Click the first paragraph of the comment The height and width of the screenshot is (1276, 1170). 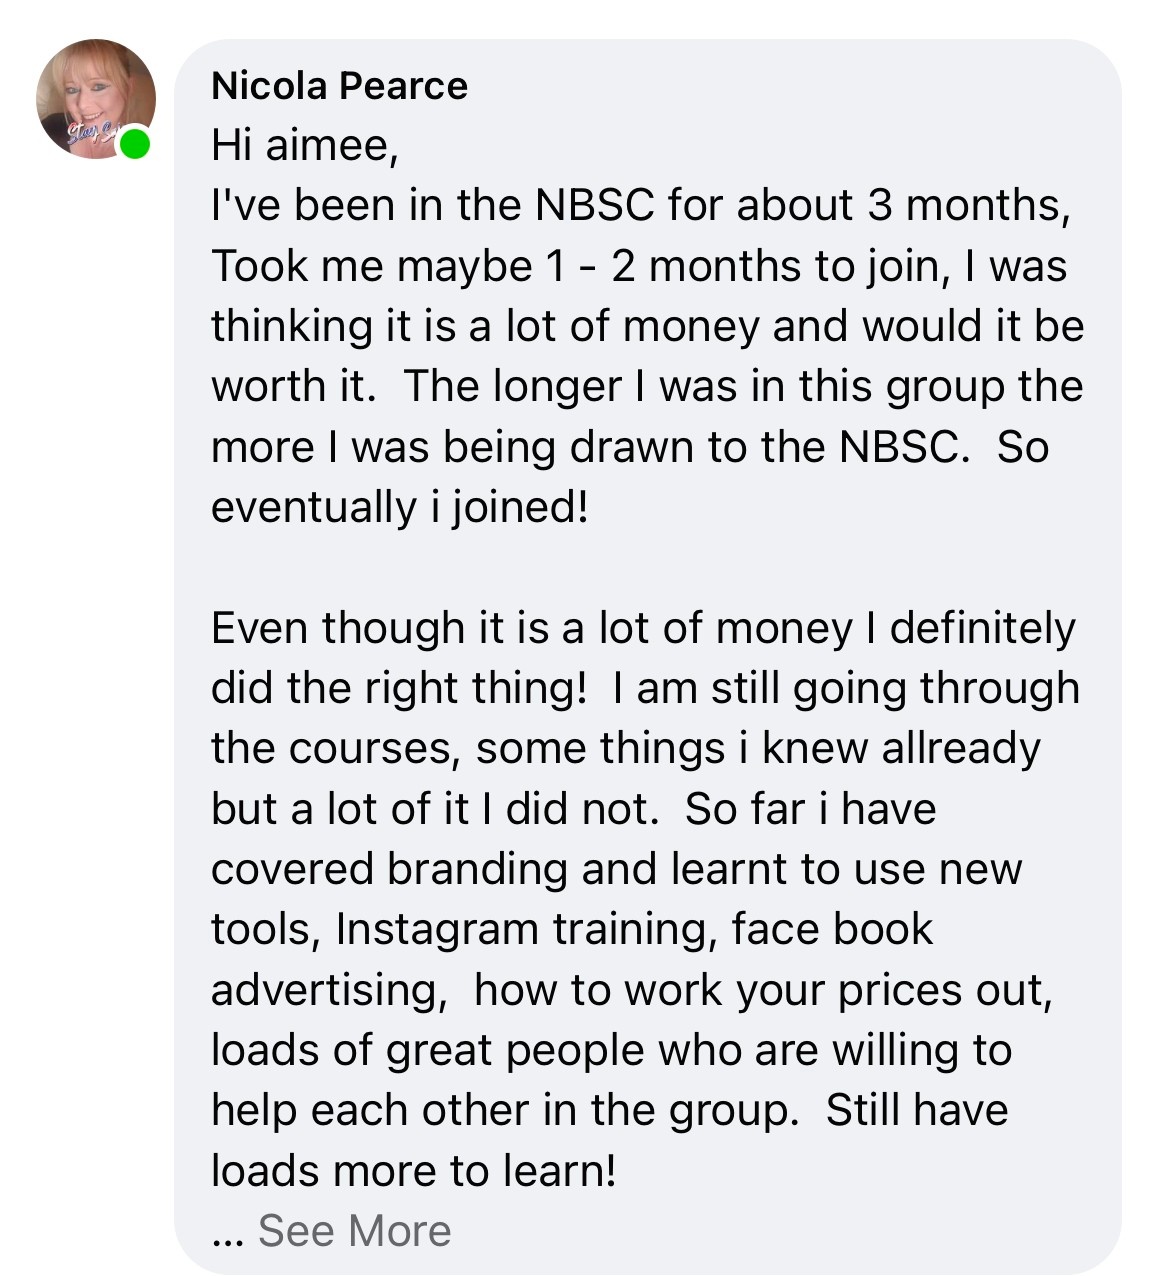coord(647,356)
